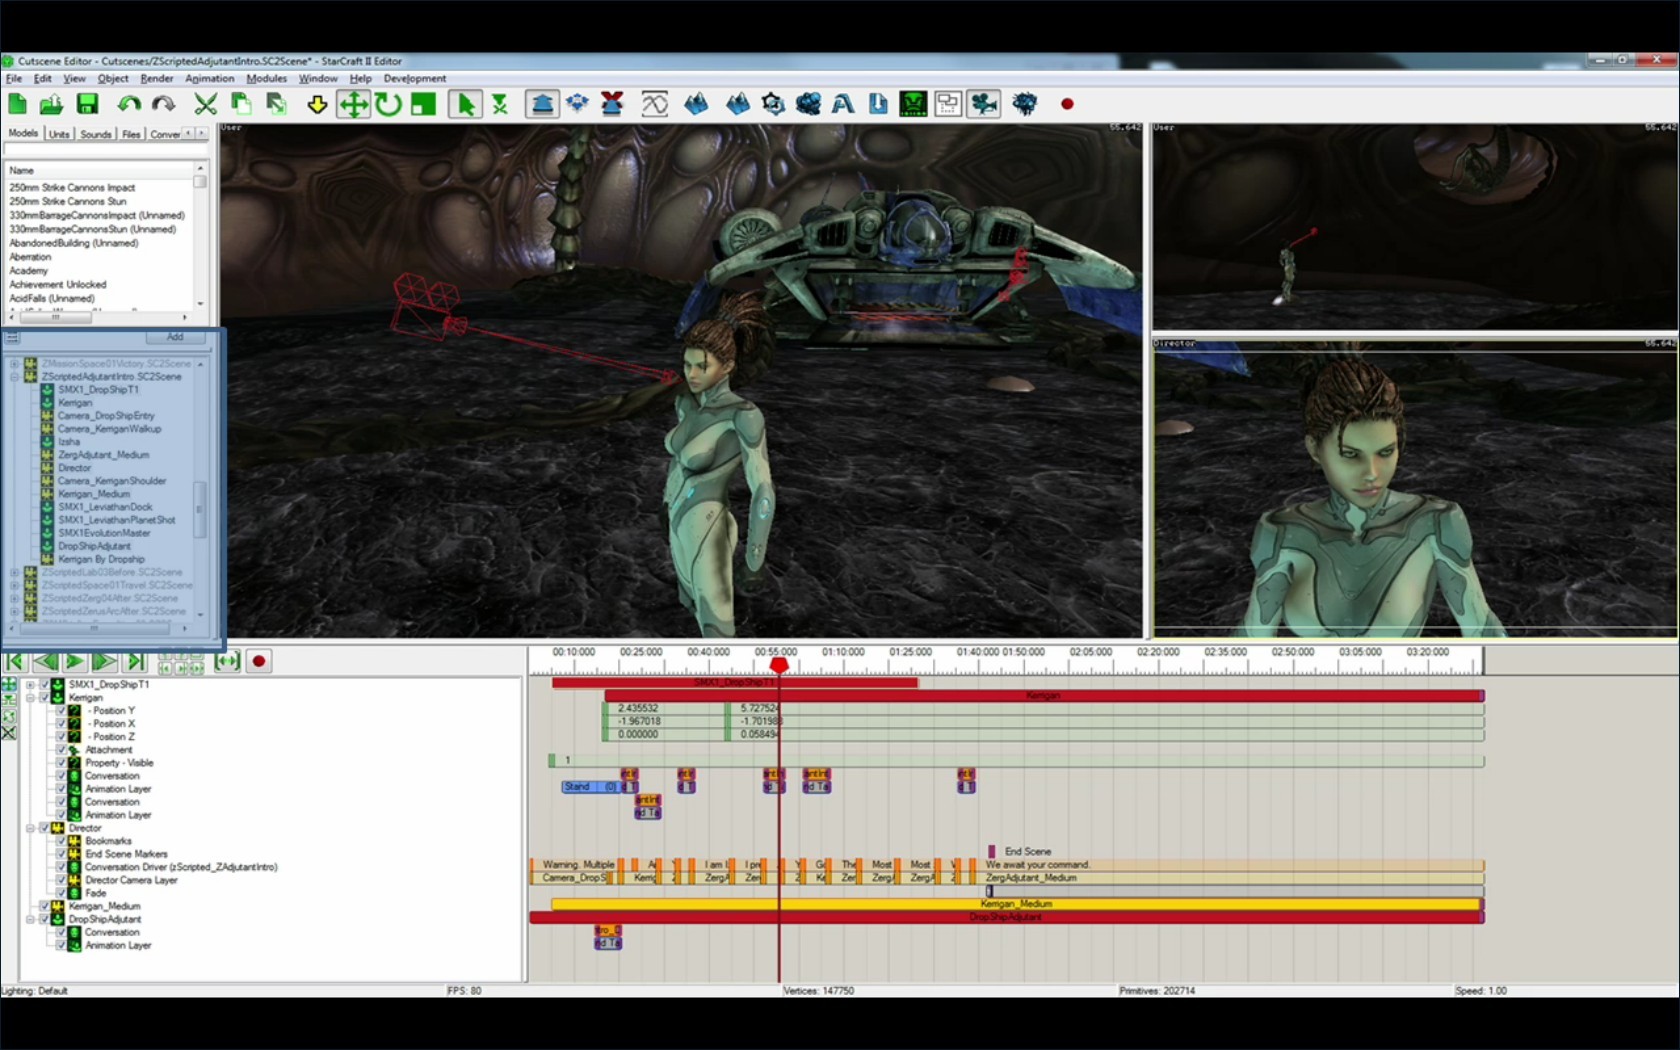Collapse the Director timeline node

pos(30,828)
